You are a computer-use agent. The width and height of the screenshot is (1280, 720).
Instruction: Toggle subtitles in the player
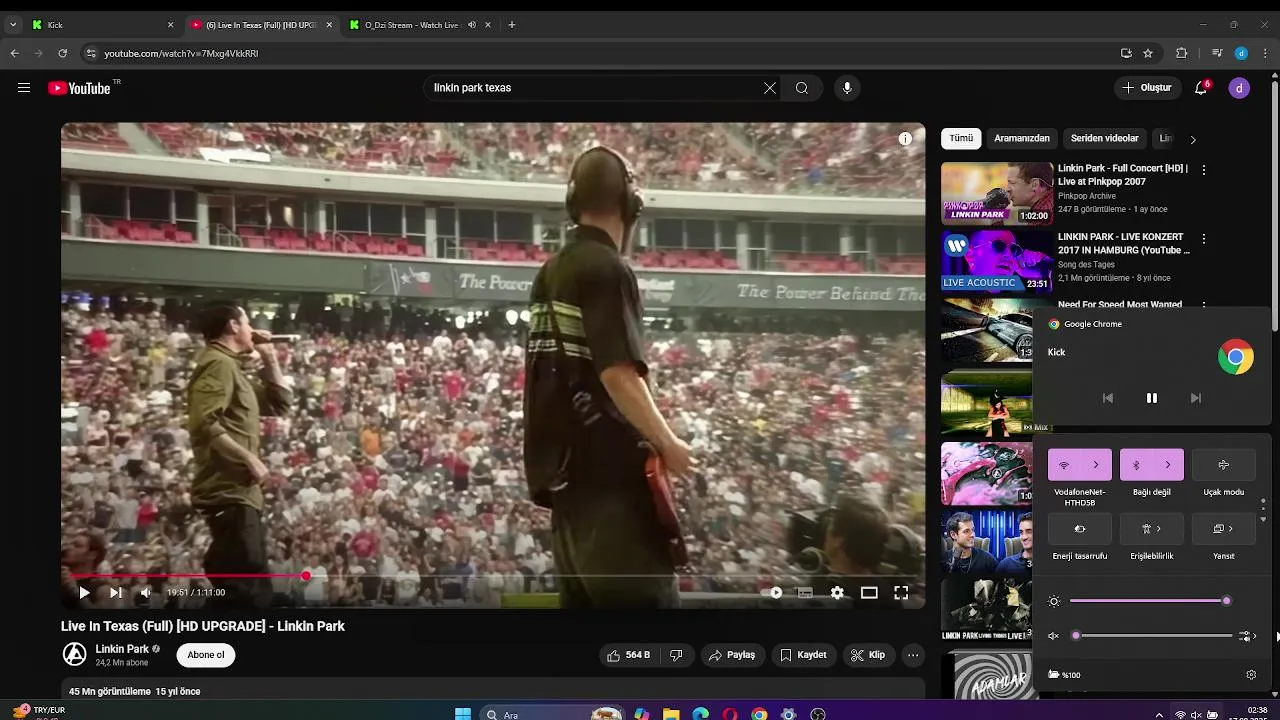tap(805, 593)
